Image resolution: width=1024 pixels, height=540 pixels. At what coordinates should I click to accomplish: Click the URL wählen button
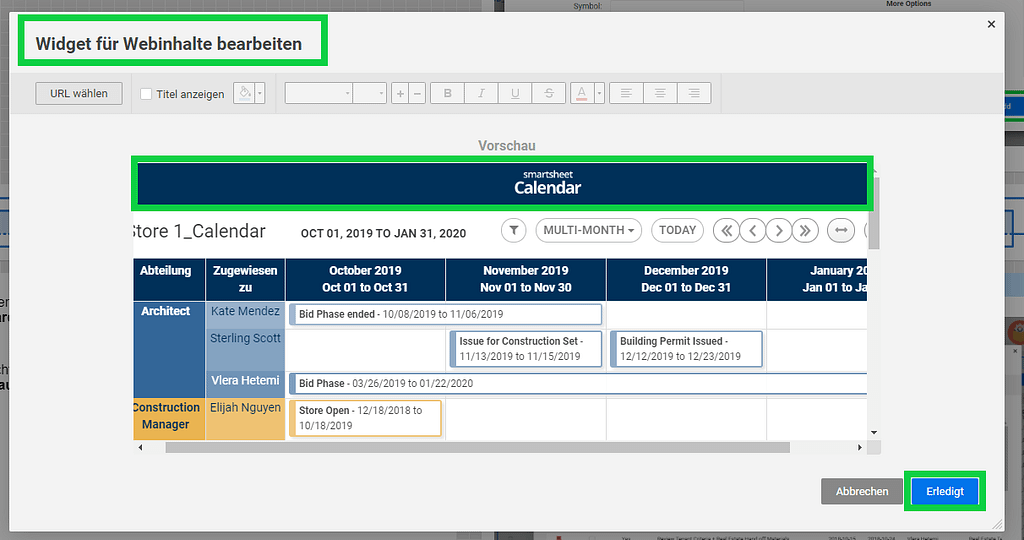(x=79, y=93)
